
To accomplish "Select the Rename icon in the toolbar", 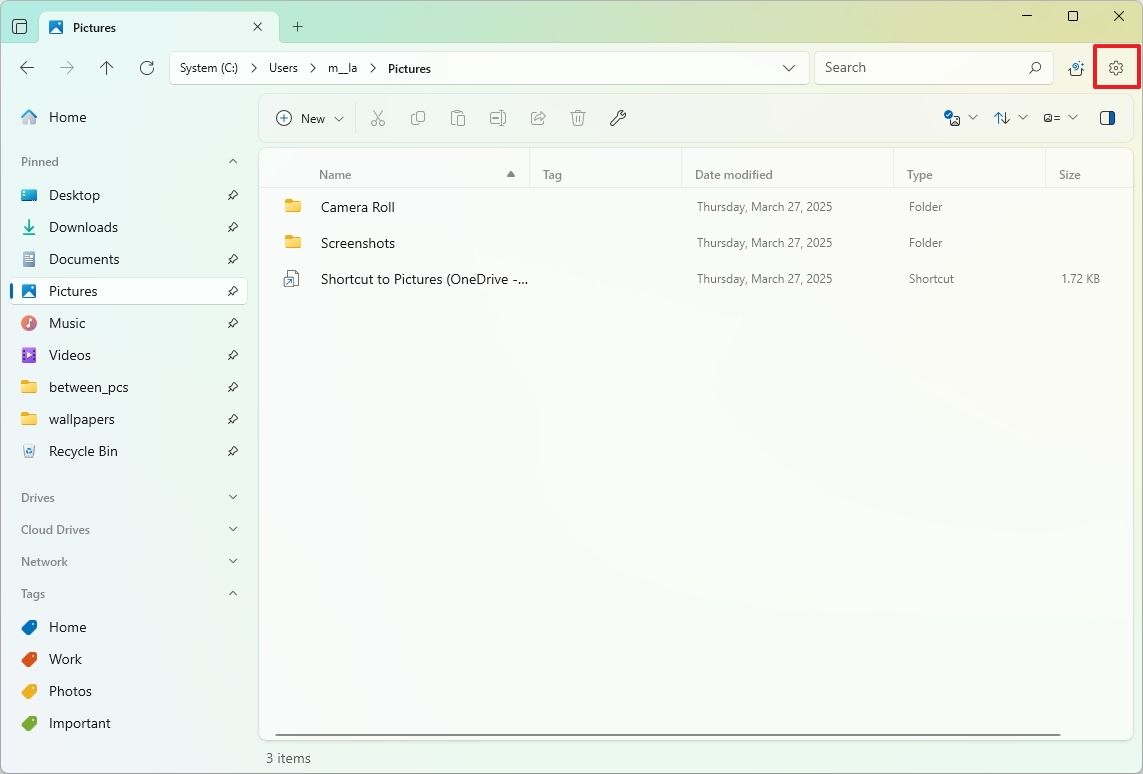I will (x=498, y=118).
